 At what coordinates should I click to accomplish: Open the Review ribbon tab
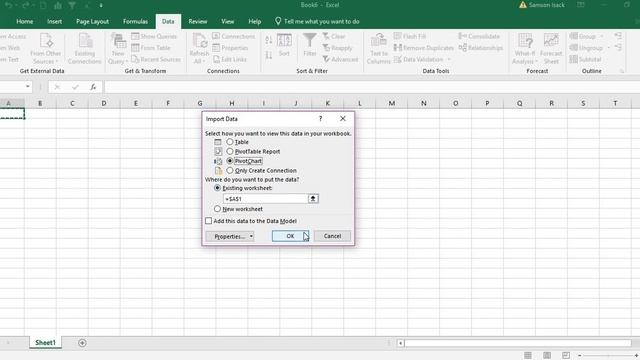coord(198,22)
